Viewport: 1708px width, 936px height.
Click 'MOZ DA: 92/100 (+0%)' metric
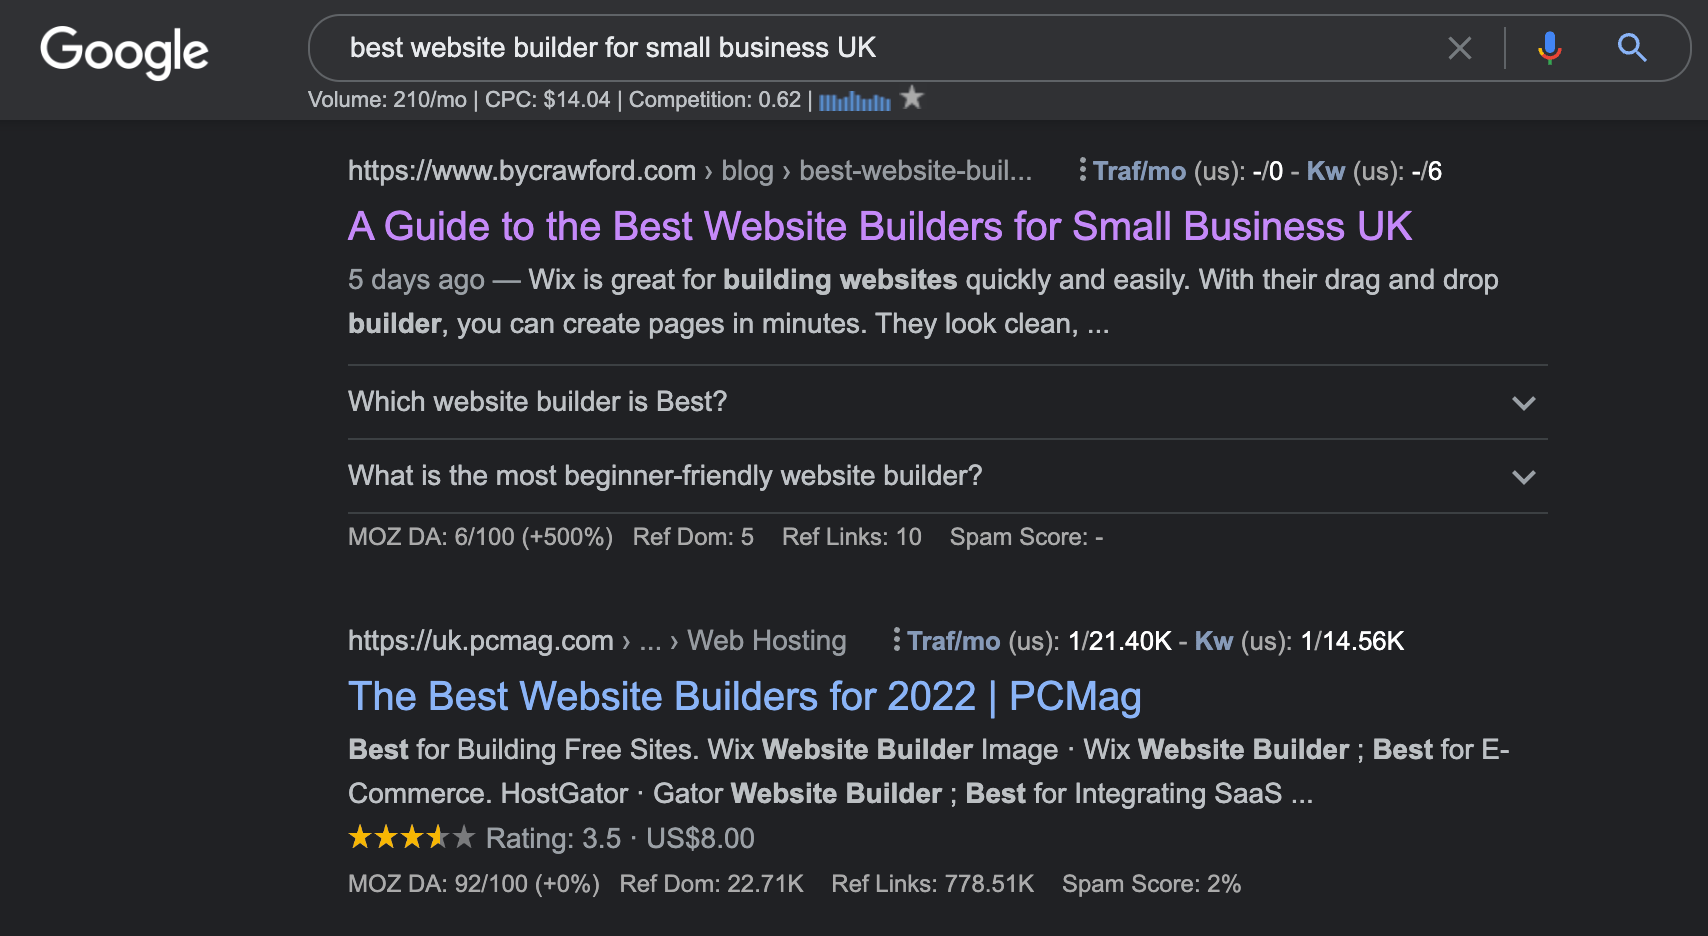click(474, 884)
